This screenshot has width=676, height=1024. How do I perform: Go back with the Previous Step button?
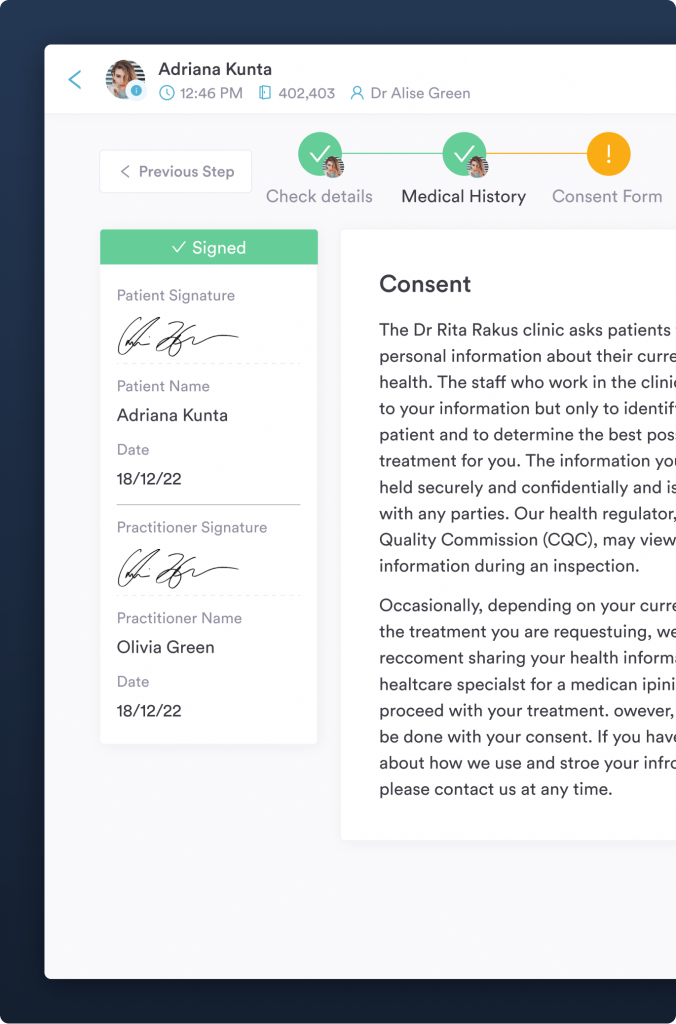176,172
